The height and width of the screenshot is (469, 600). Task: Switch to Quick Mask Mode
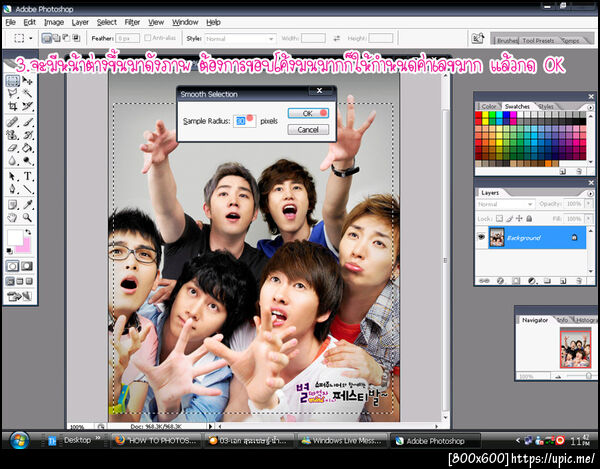click(x=27, y=266)
